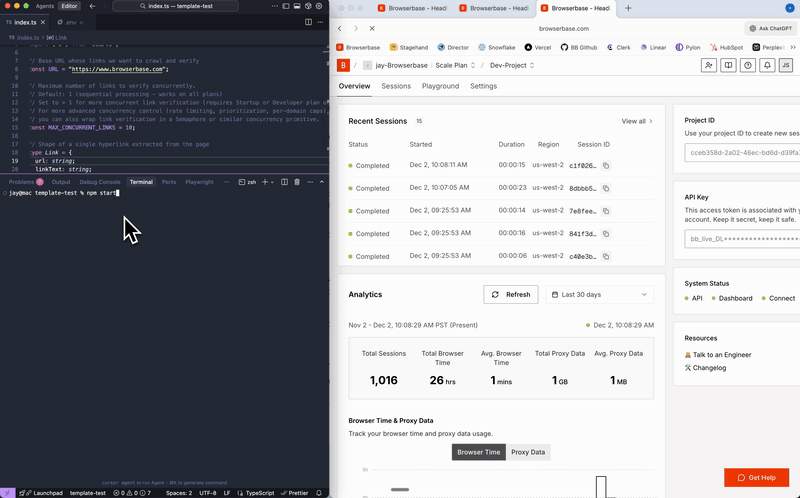Toggle the bottom panel layout icon
This screenshot has height=498, width=800.
[296, 6]
